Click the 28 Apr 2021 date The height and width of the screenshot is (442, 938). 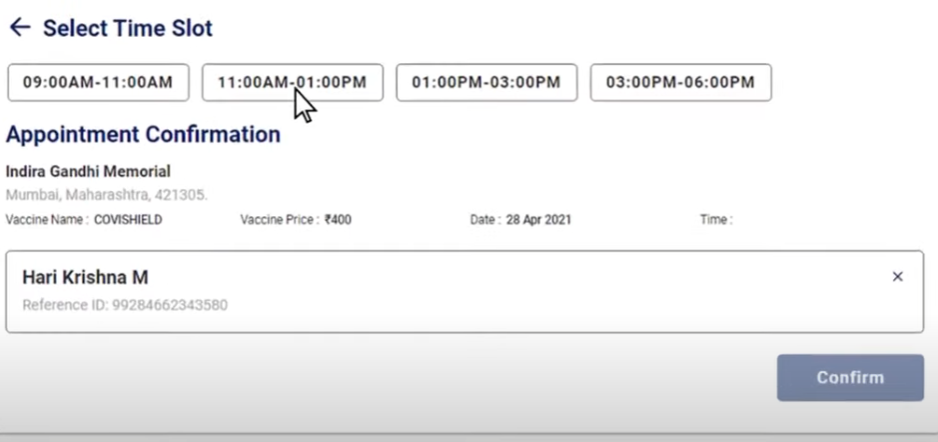tap(539, 219)
